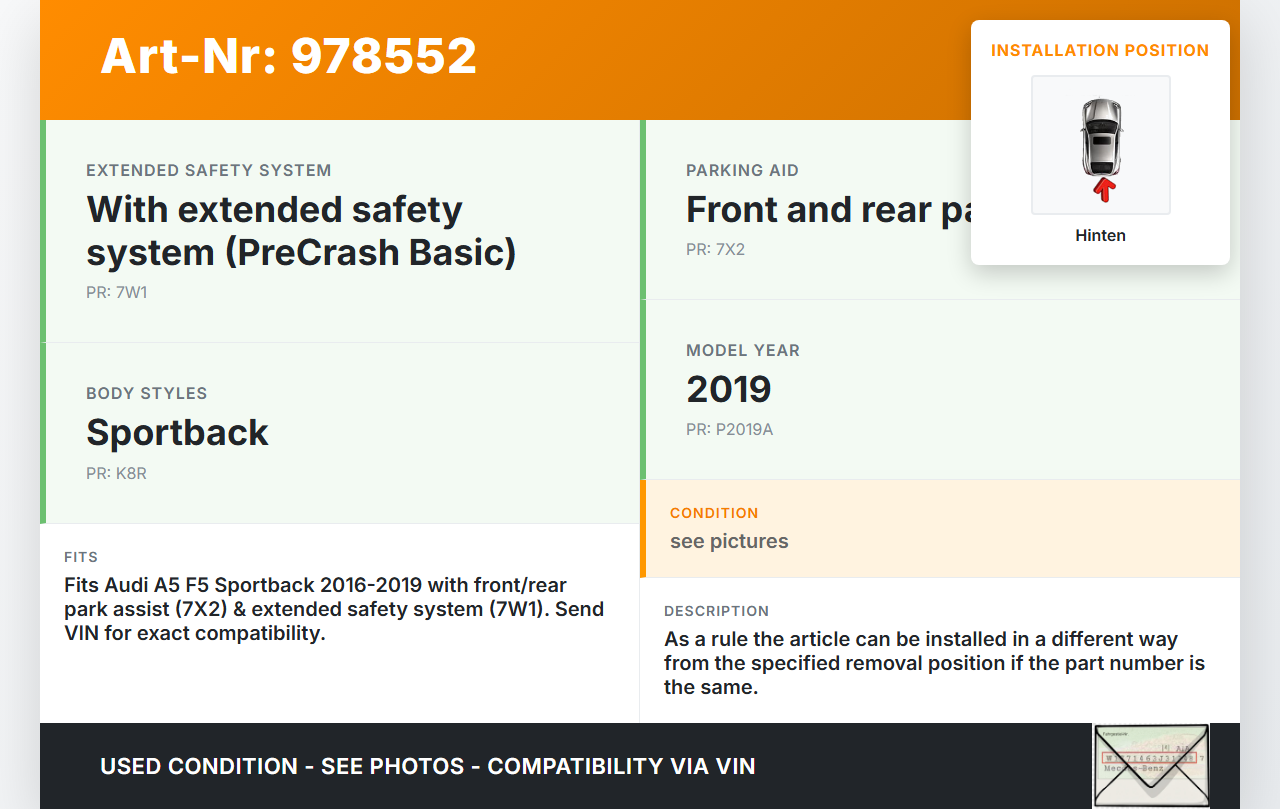Click the orange Condition section label
Image resolution: width=1280 pixels, height=810 pixels.
point(714,513)
